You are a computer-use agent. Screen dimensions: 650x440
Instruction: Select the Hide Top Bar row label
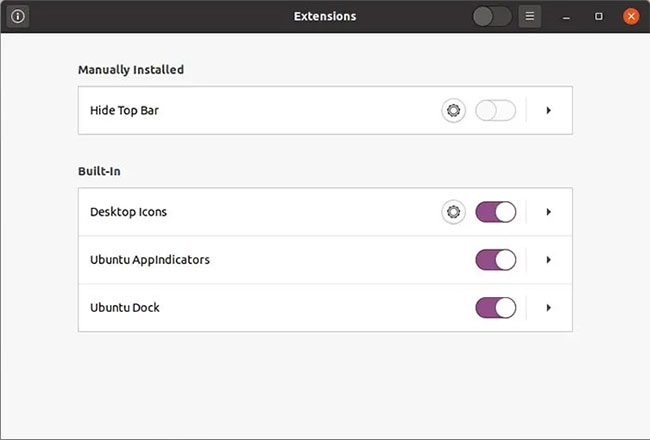coord(124,110)
